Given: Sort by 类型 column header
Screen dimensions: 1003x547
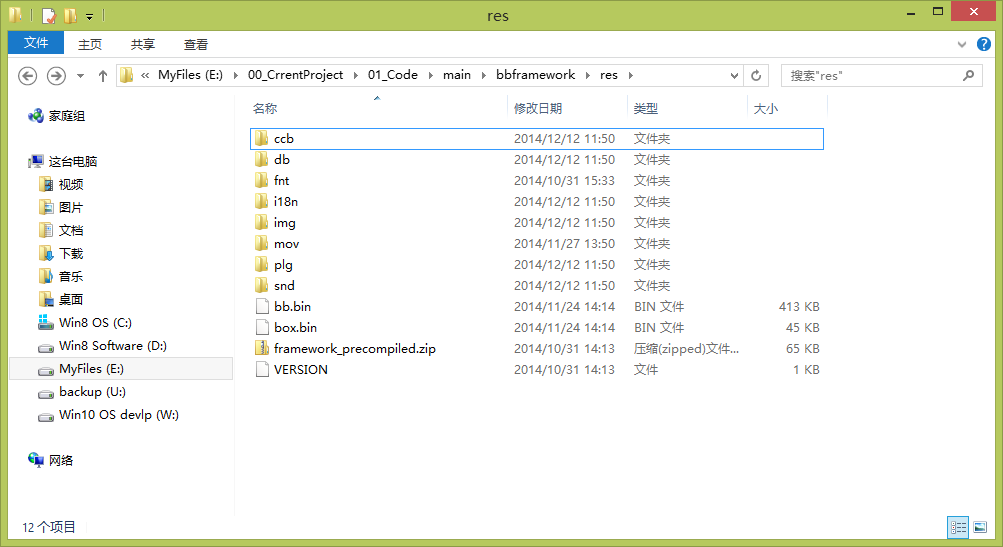Looking at the screenshot, I should [x=688, y=108].
